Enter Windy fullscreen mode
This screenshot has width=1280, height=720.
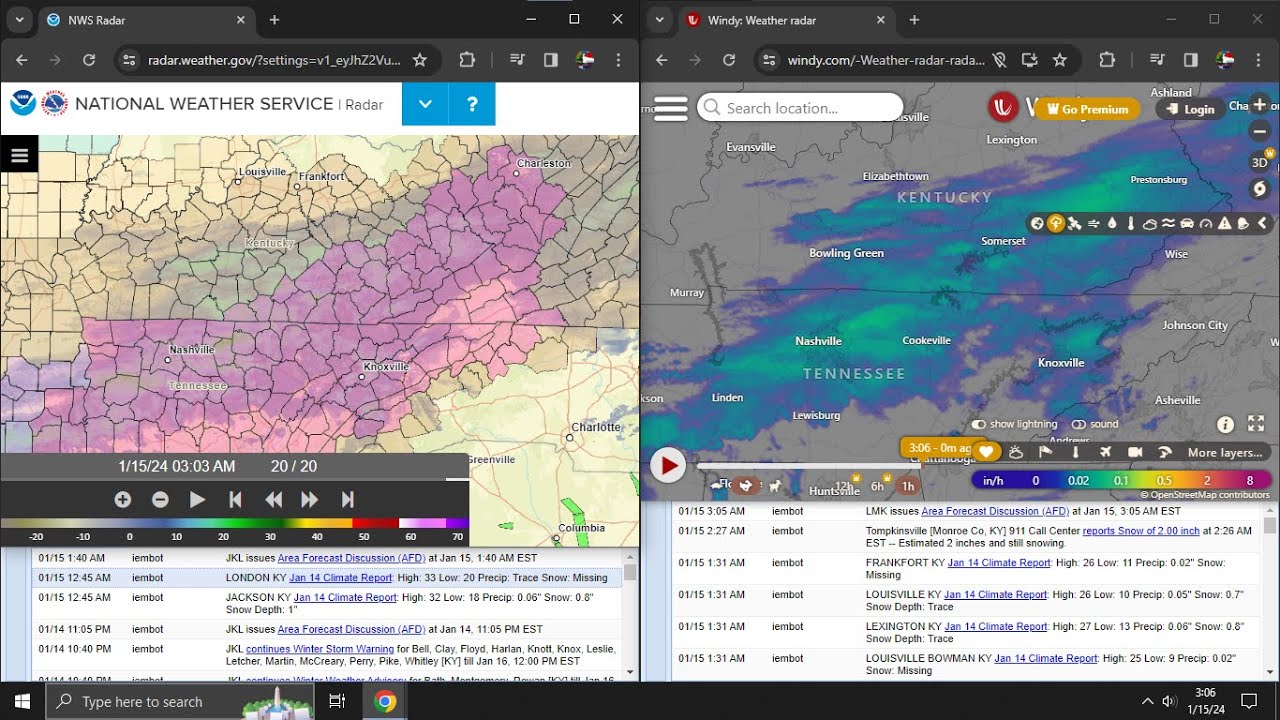click(x=1256, y=424)
